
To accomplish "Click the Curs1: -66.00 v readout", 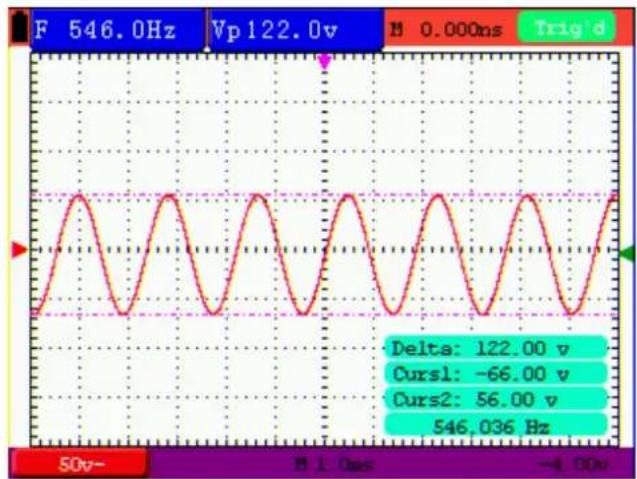I will (x=495, y=374).
